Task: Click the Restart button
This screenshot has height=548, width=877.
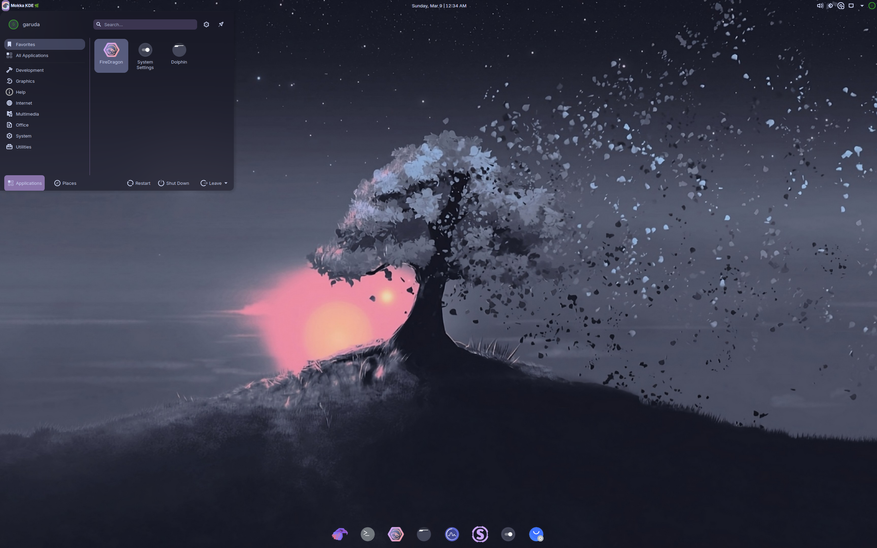Action: coord(139,183)
